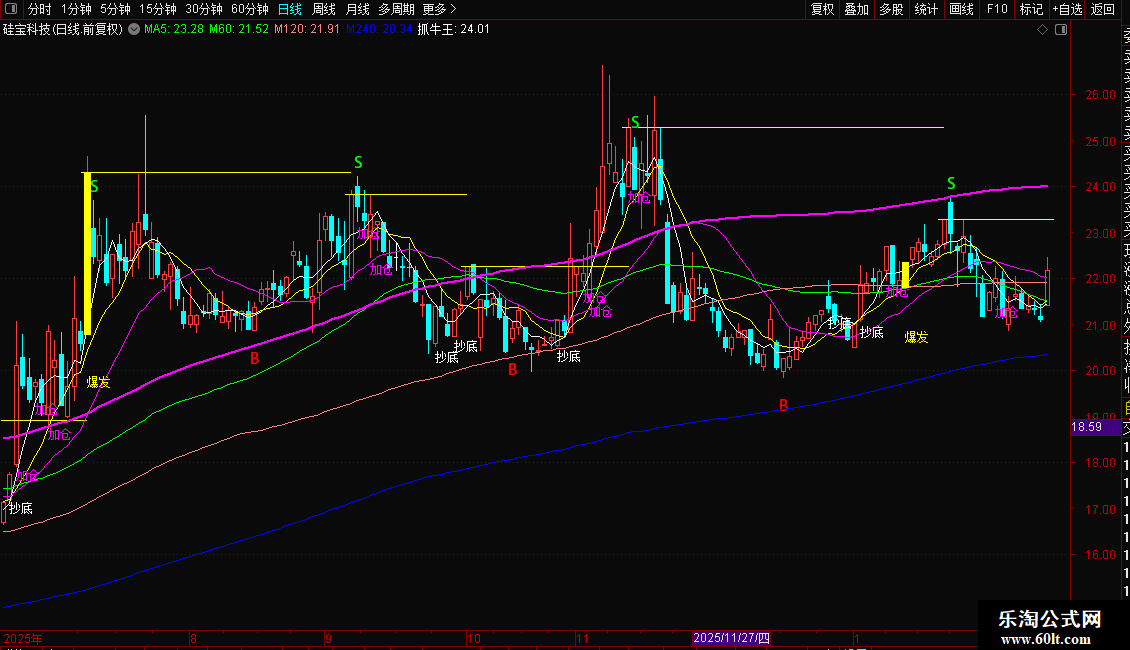Viewport: 1130px width, 650px height.
Task: Click the M60: 21.52 indicator label
Action: pyautogui.click(x=239, y=30)
